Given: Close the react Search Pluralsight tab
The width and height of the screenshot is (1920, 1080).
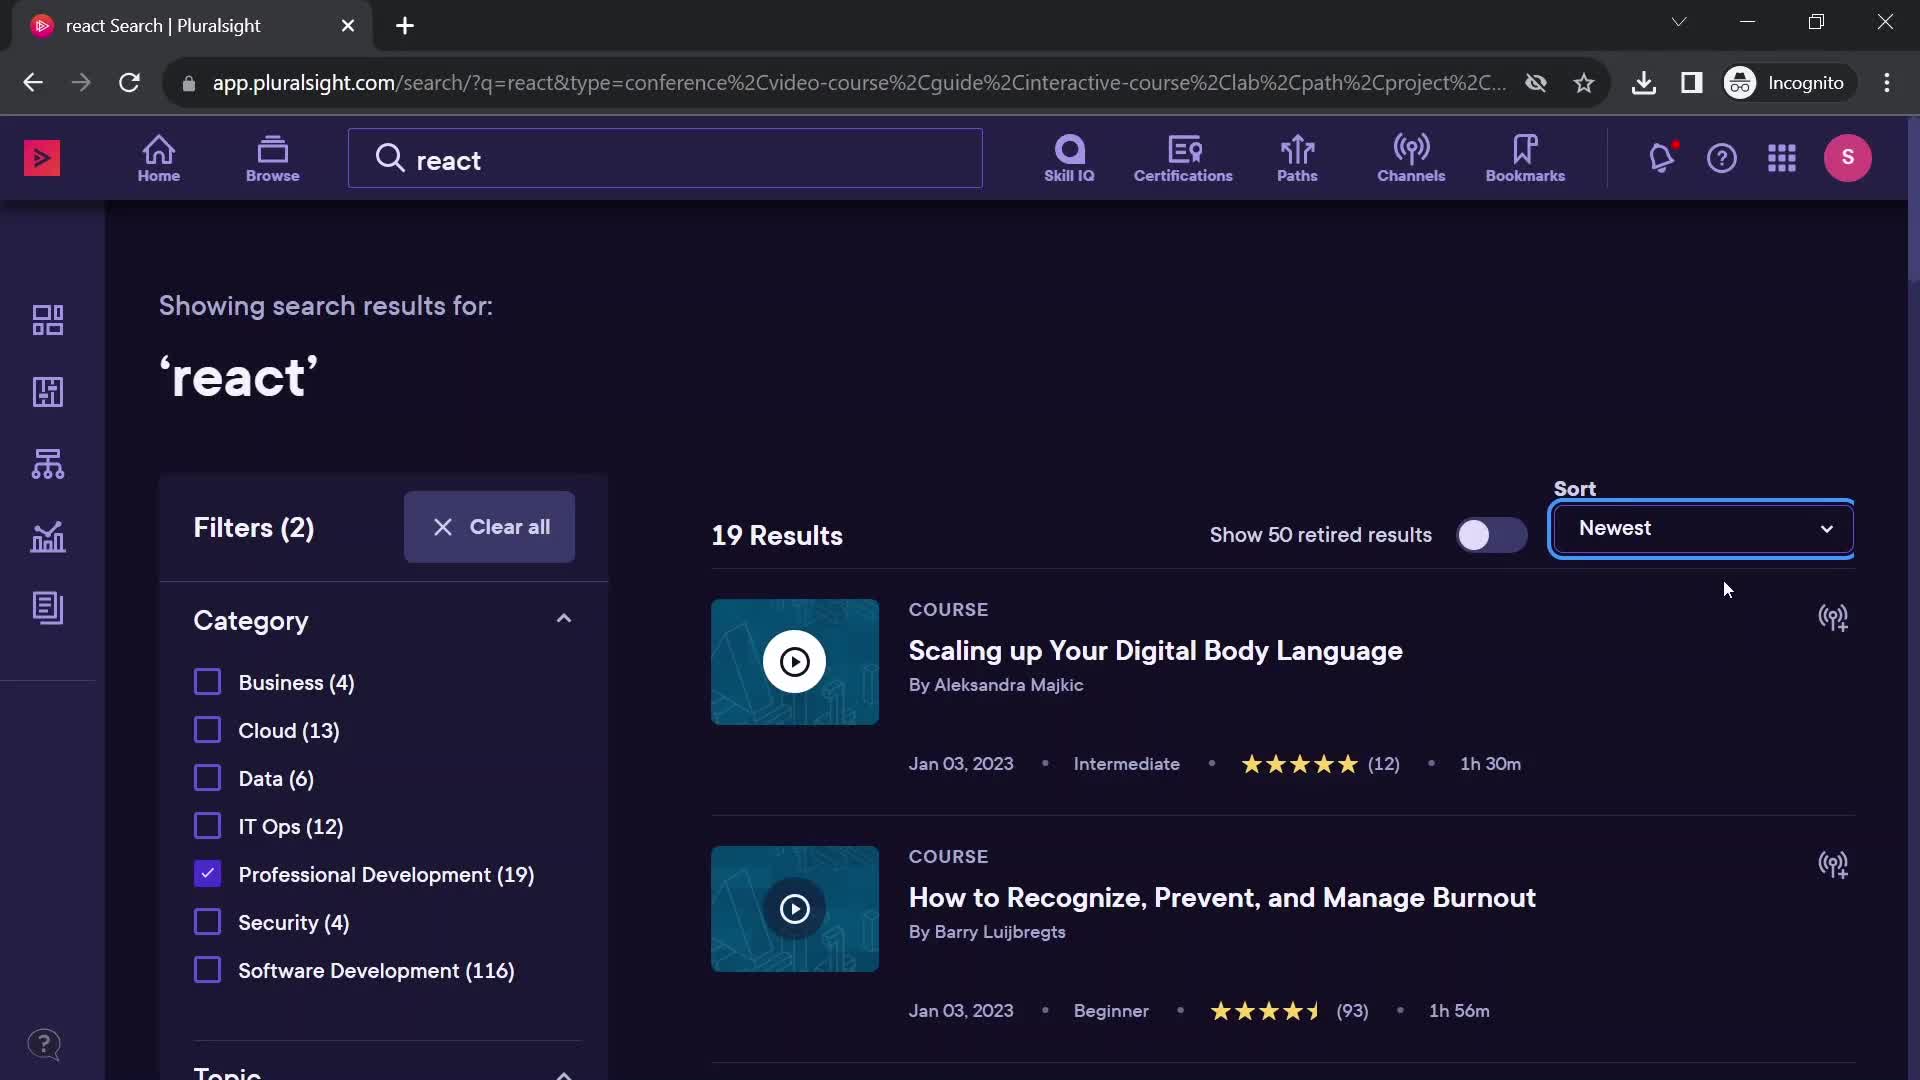Looking at the screenshot, I should tap(348, 26).
